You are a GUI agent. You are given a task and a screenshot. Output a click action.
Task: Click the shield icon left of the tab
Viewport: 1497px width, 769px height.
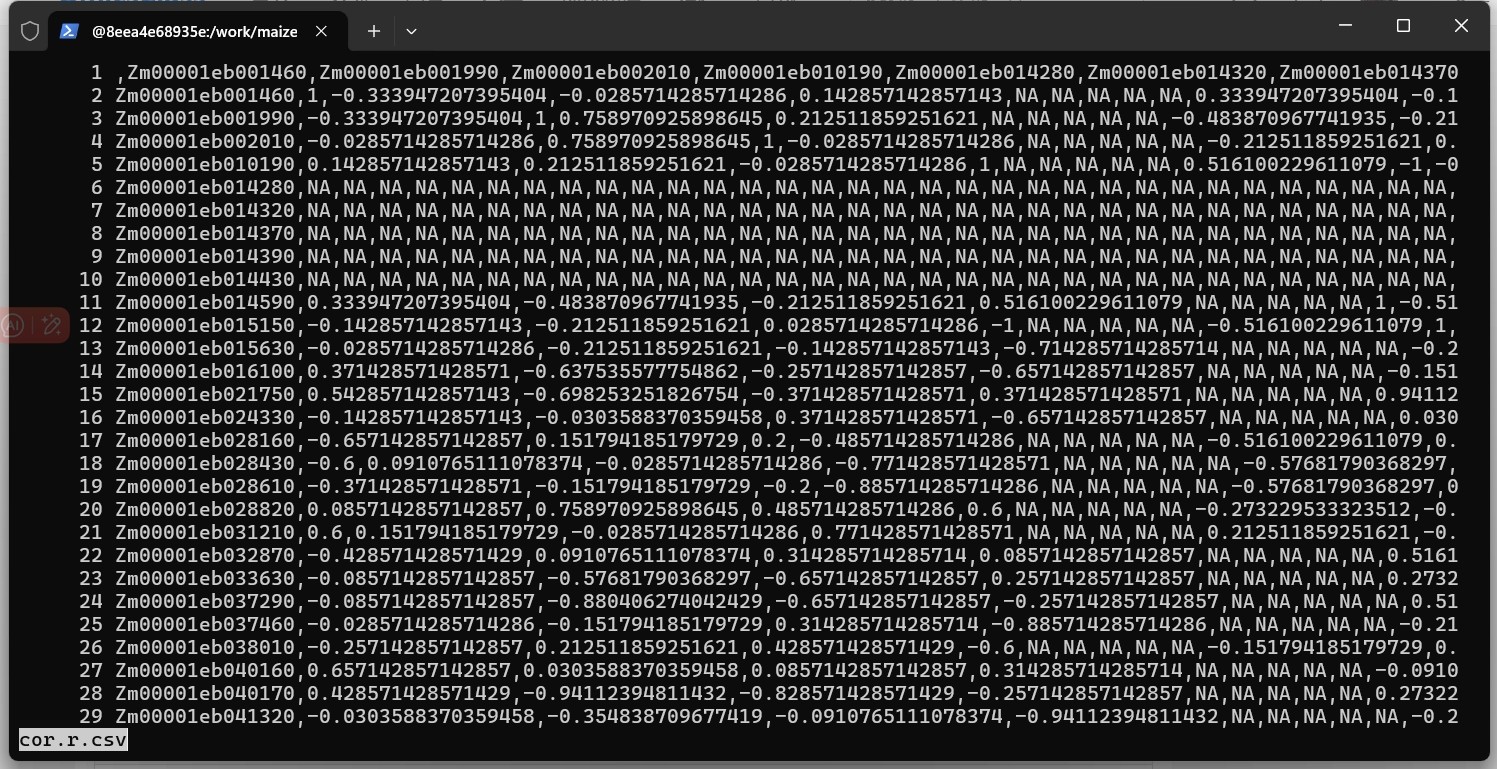(30, 31)
